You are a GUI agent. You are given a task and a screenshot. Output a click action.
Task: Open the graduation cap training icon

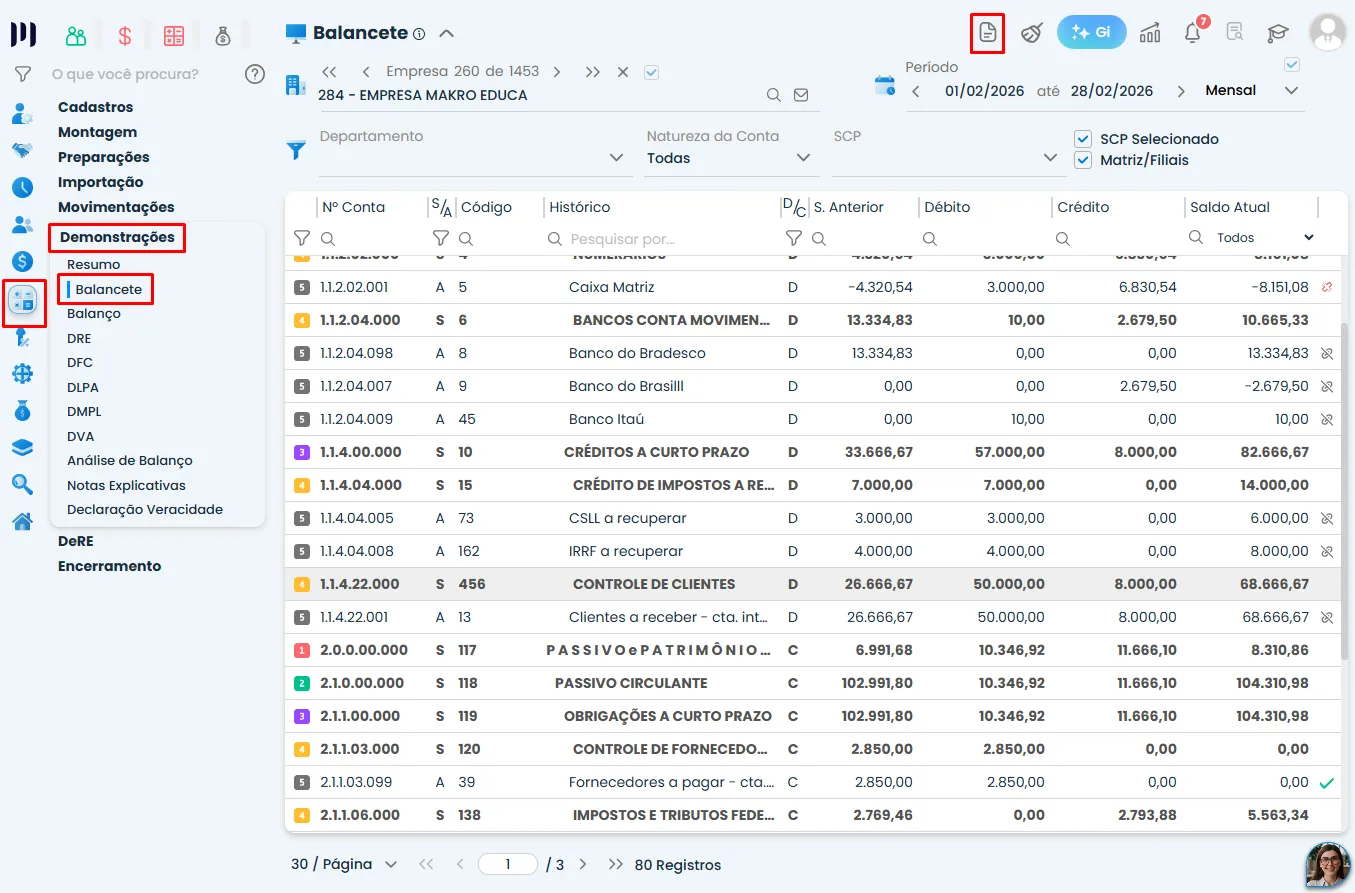tap(1277, 33)
